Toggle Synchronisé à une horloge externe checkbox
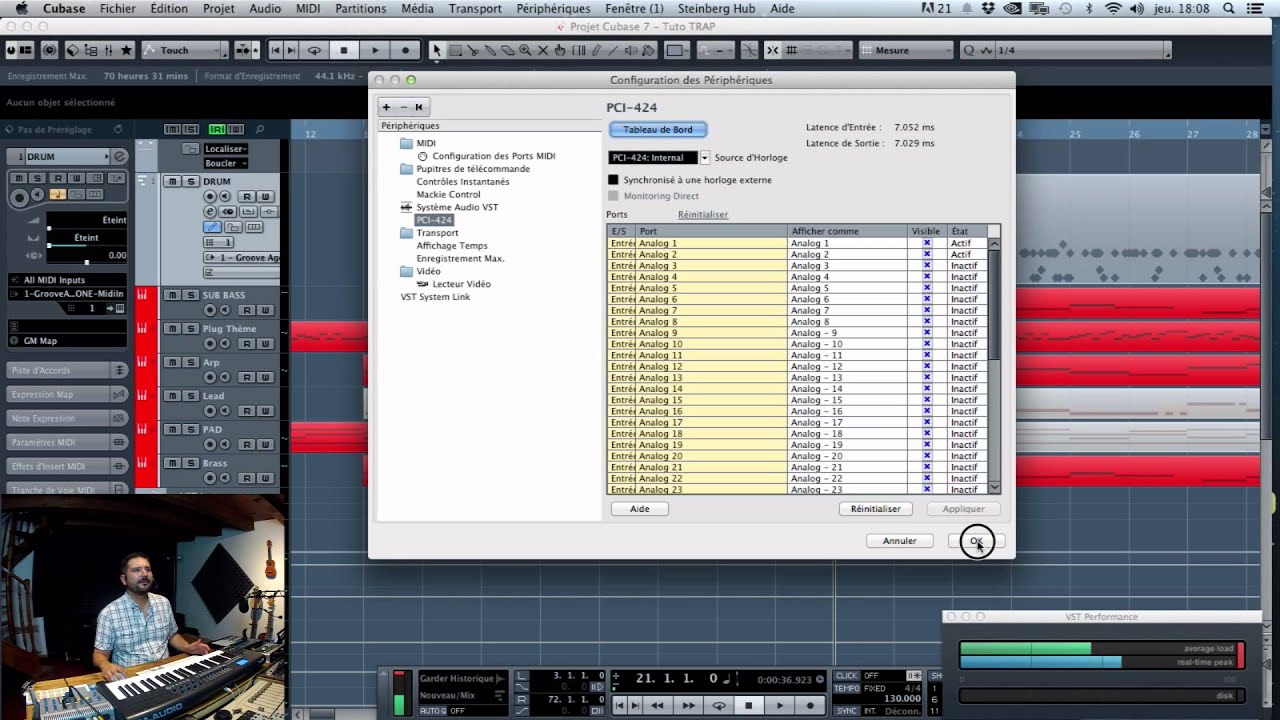The height and width of the screenshot is (720, 1280). click(613, 180)
